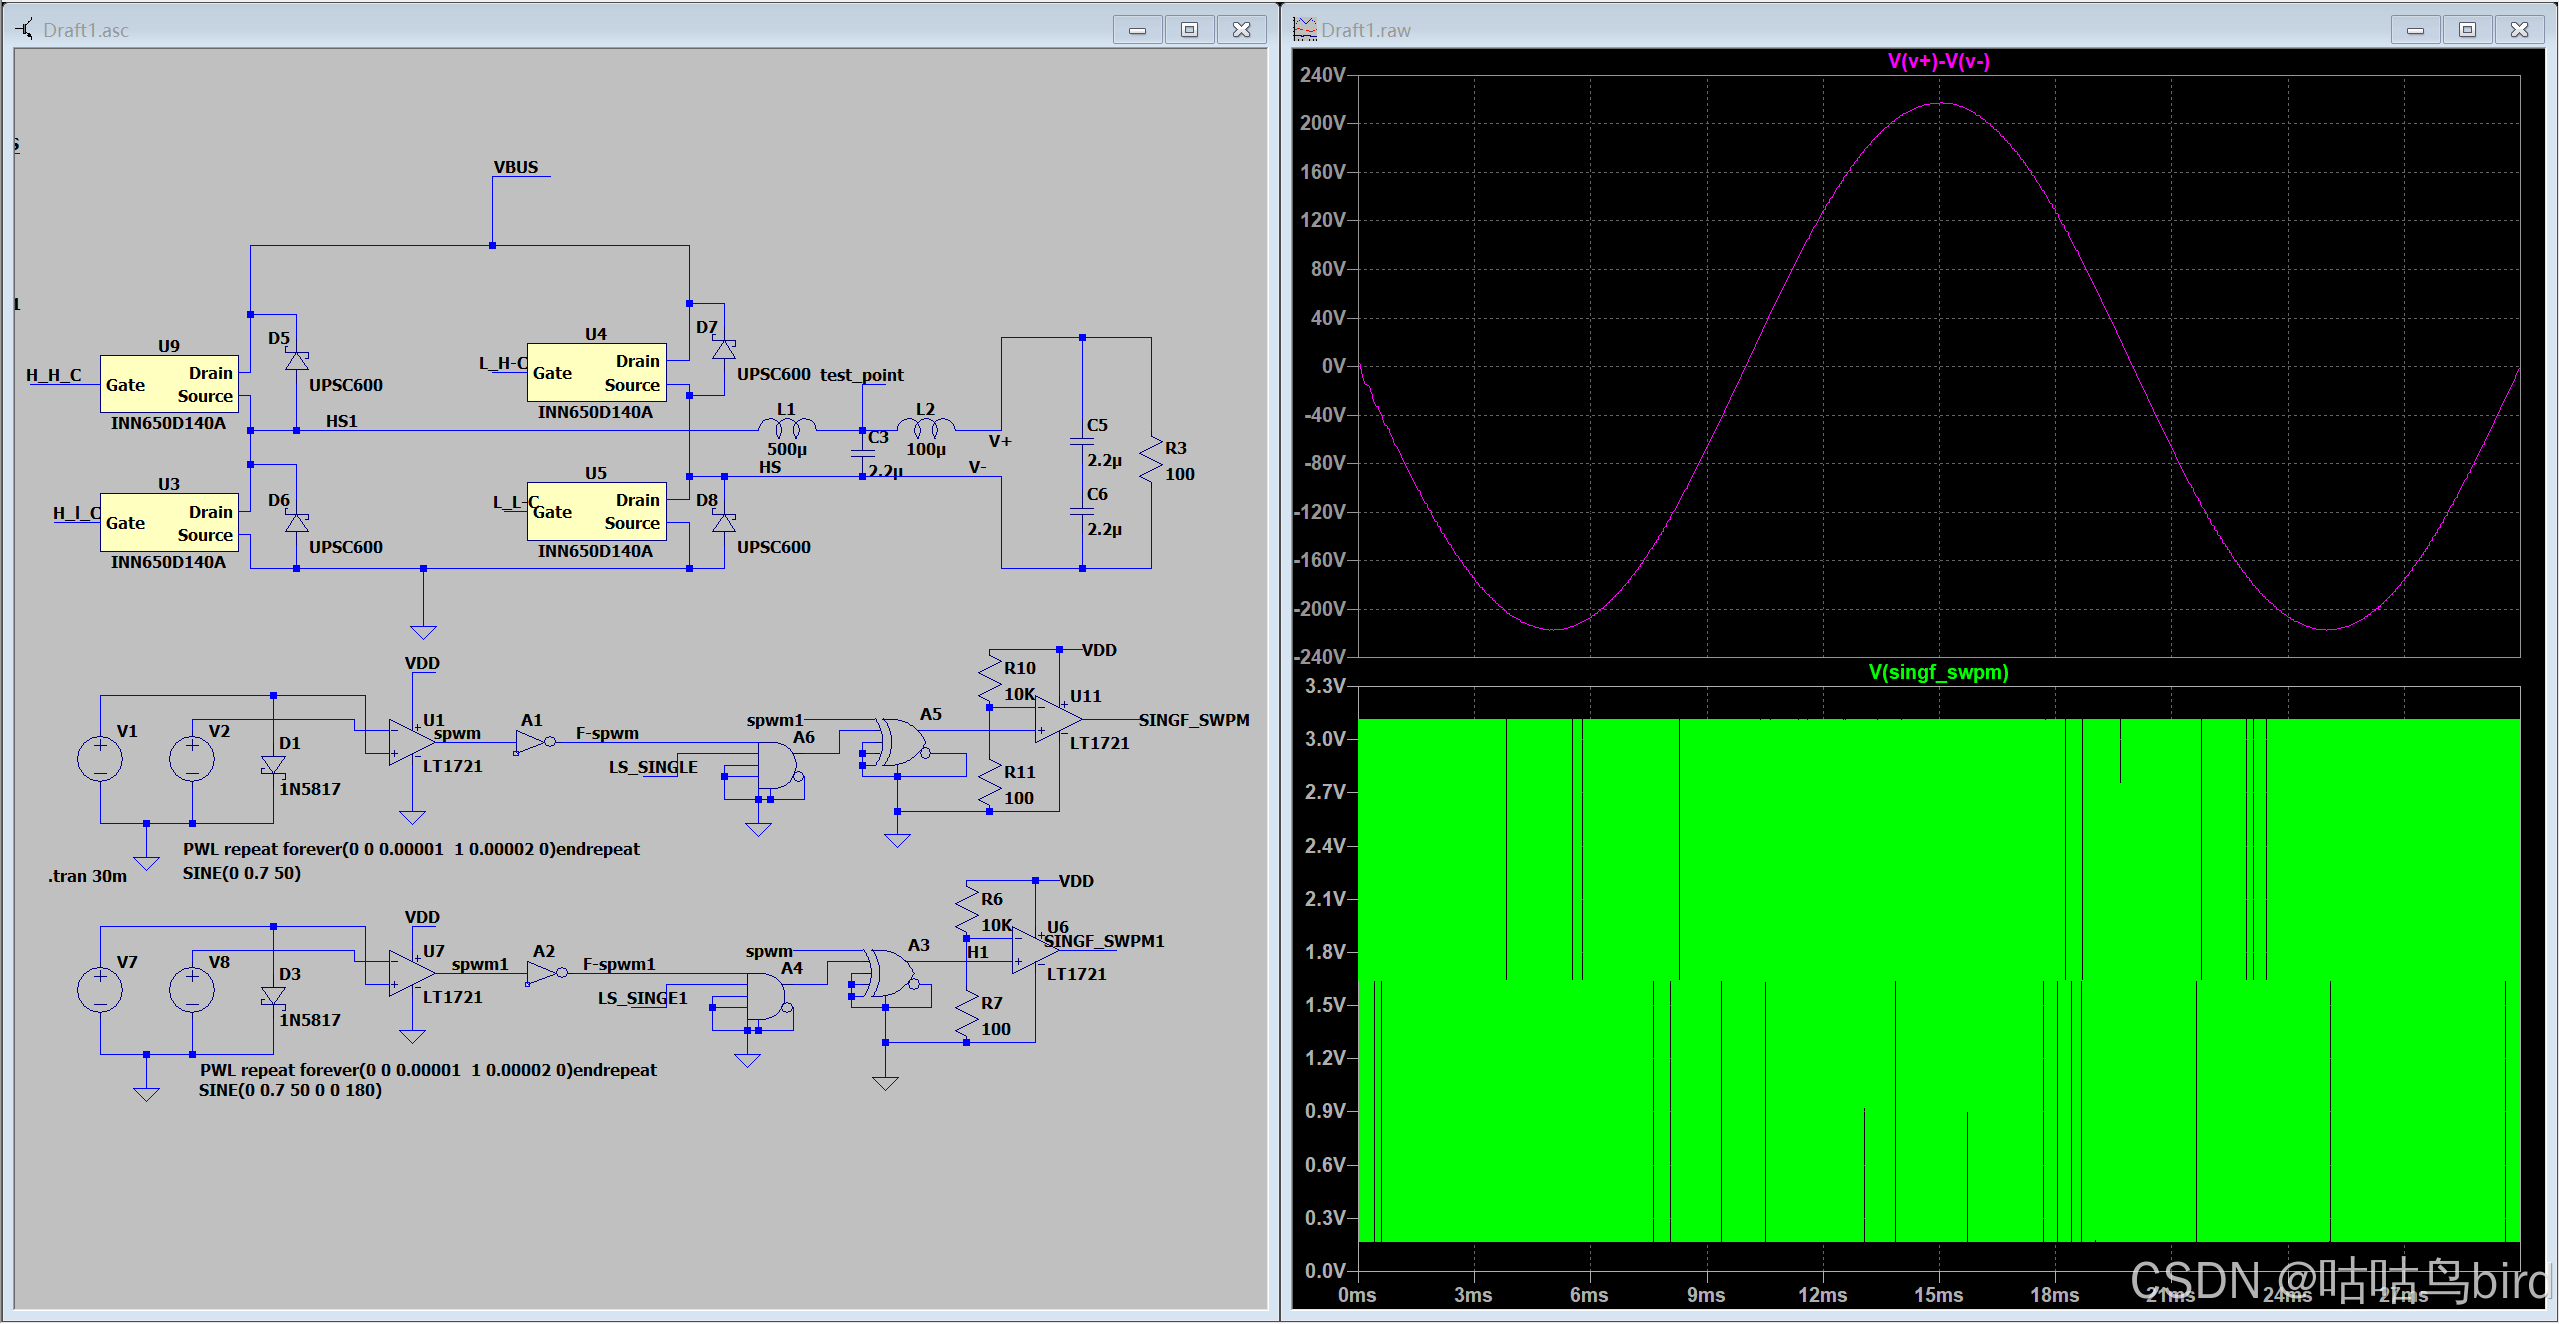2559x1324 pixels.
Task: Select the D5 UPSC600 diode symbol
Action: pyautogui.click(x=296, y=360)
